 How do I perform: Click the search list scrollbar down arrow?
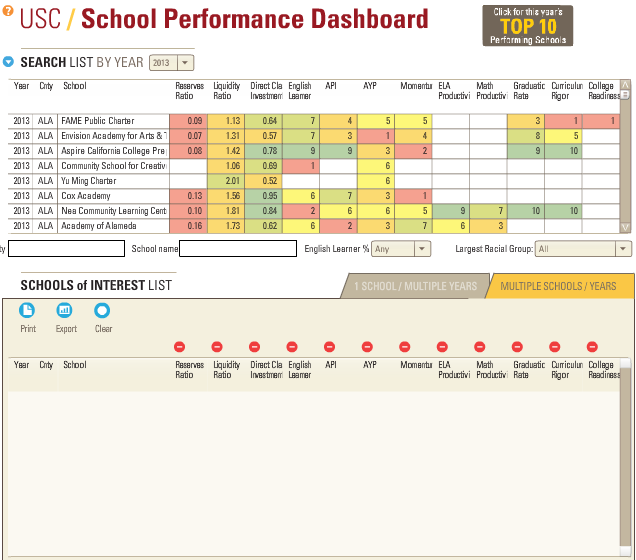click(x=626, y=228)
